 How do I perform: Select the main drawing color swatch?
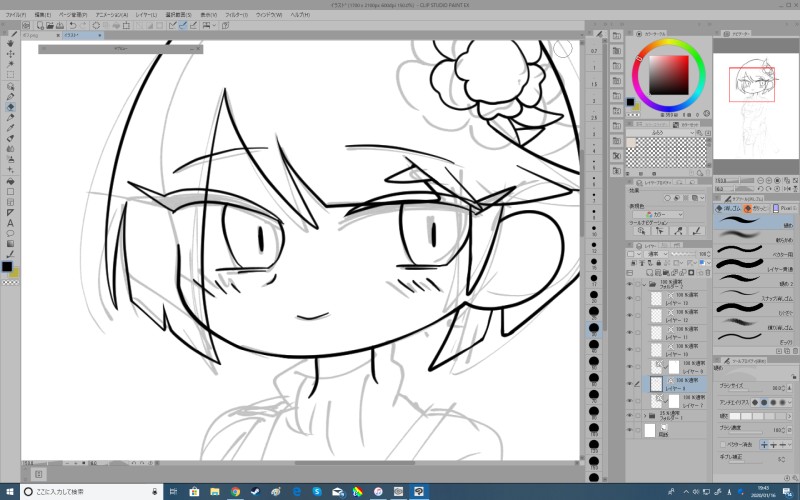click(631, 103)
